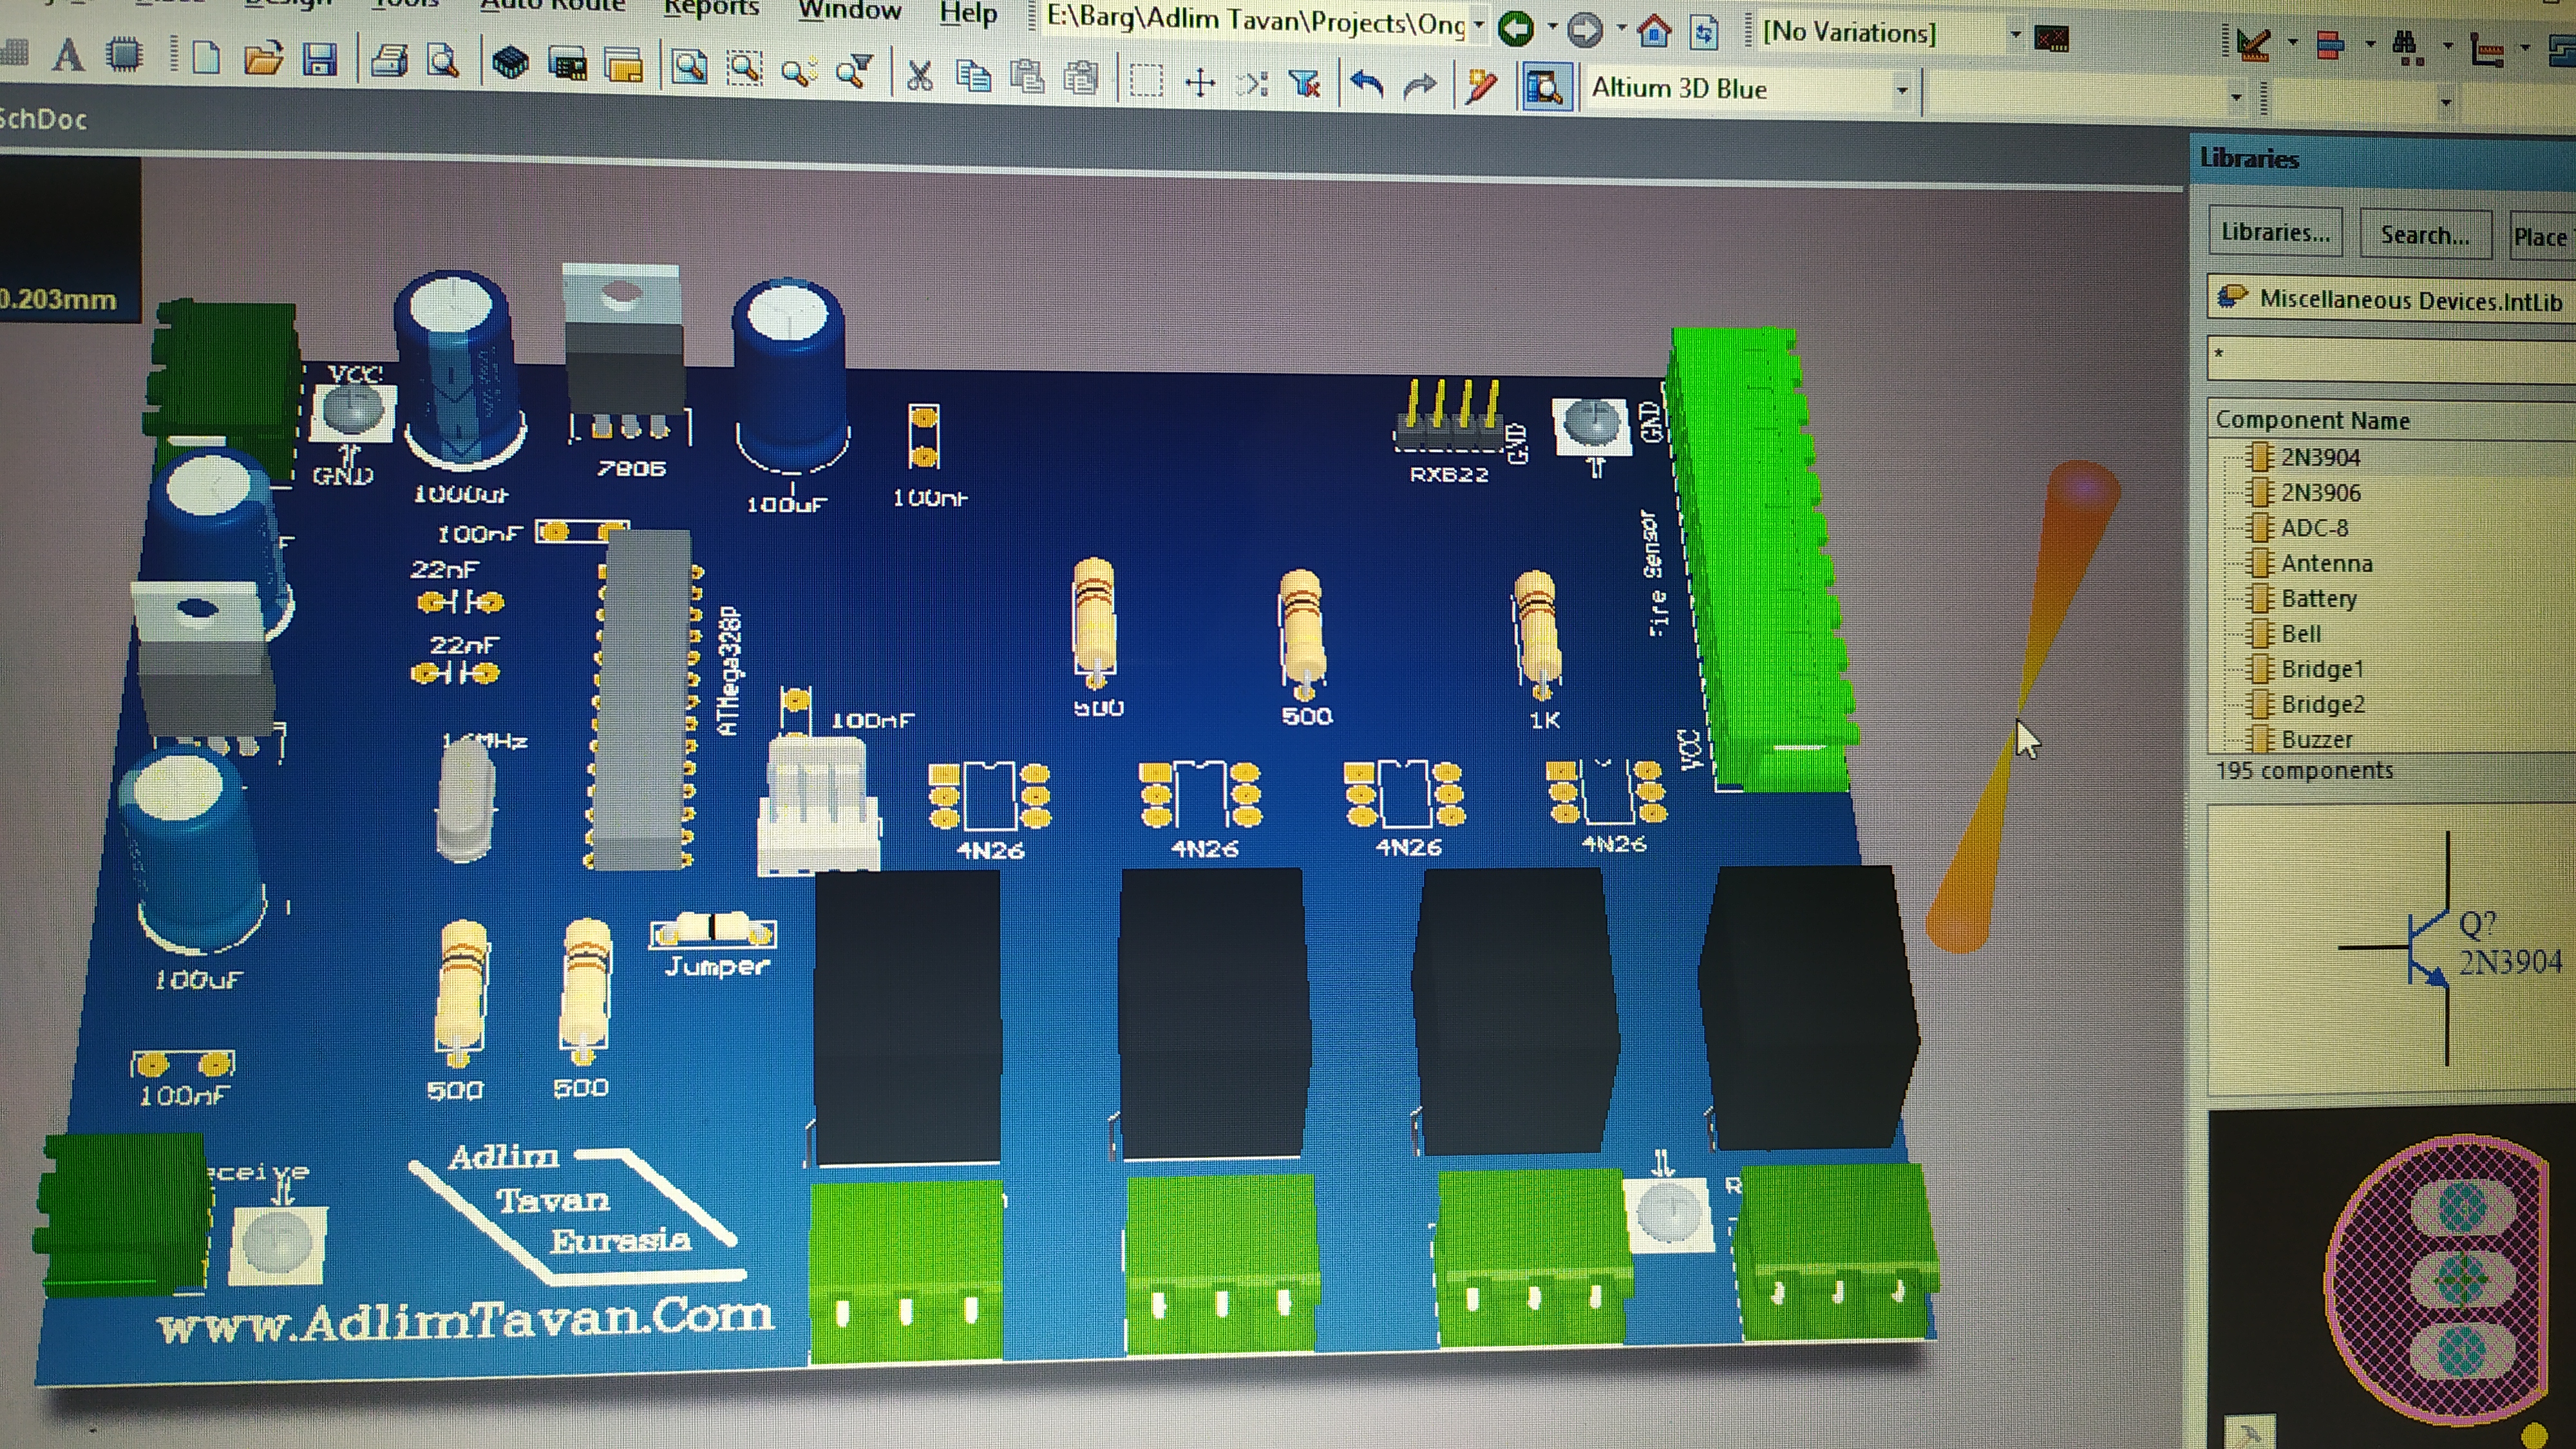Deselect all with crossed-arrows icon

point(1252,83)
